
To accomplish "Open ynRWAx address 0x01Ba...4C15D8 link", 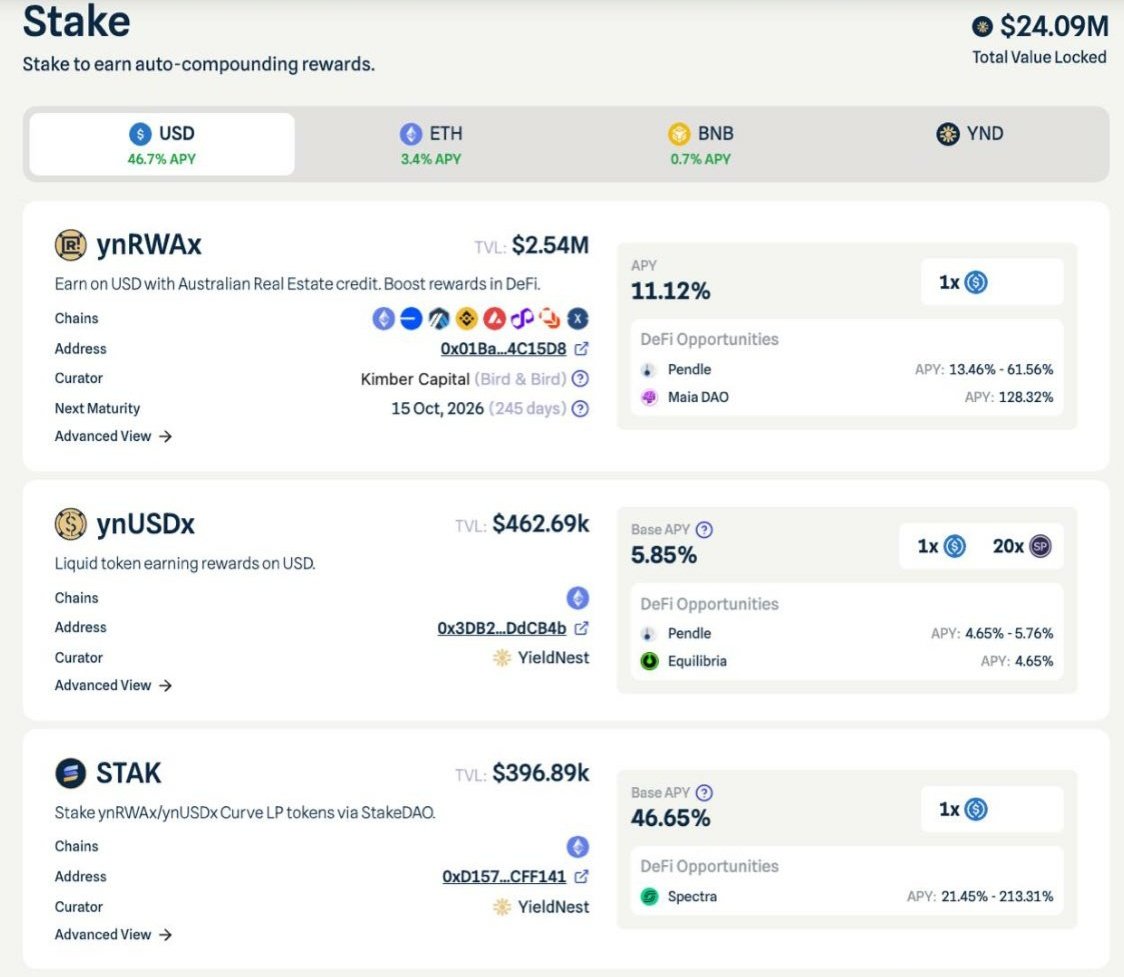I will pyautogui.click(x=503, y=348).
